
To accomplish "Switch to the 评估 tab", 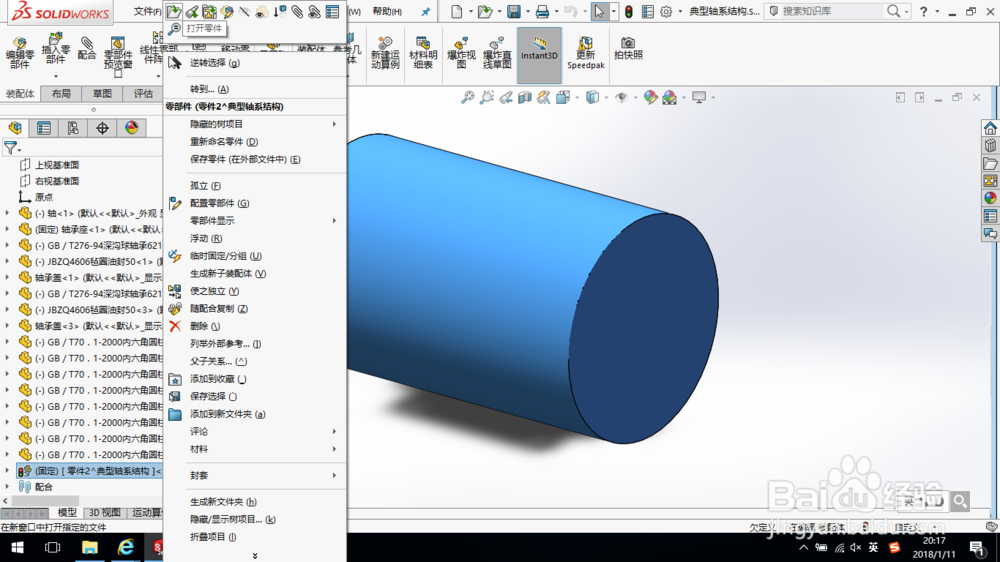I will pyautogui.click(x=143, y=94).
